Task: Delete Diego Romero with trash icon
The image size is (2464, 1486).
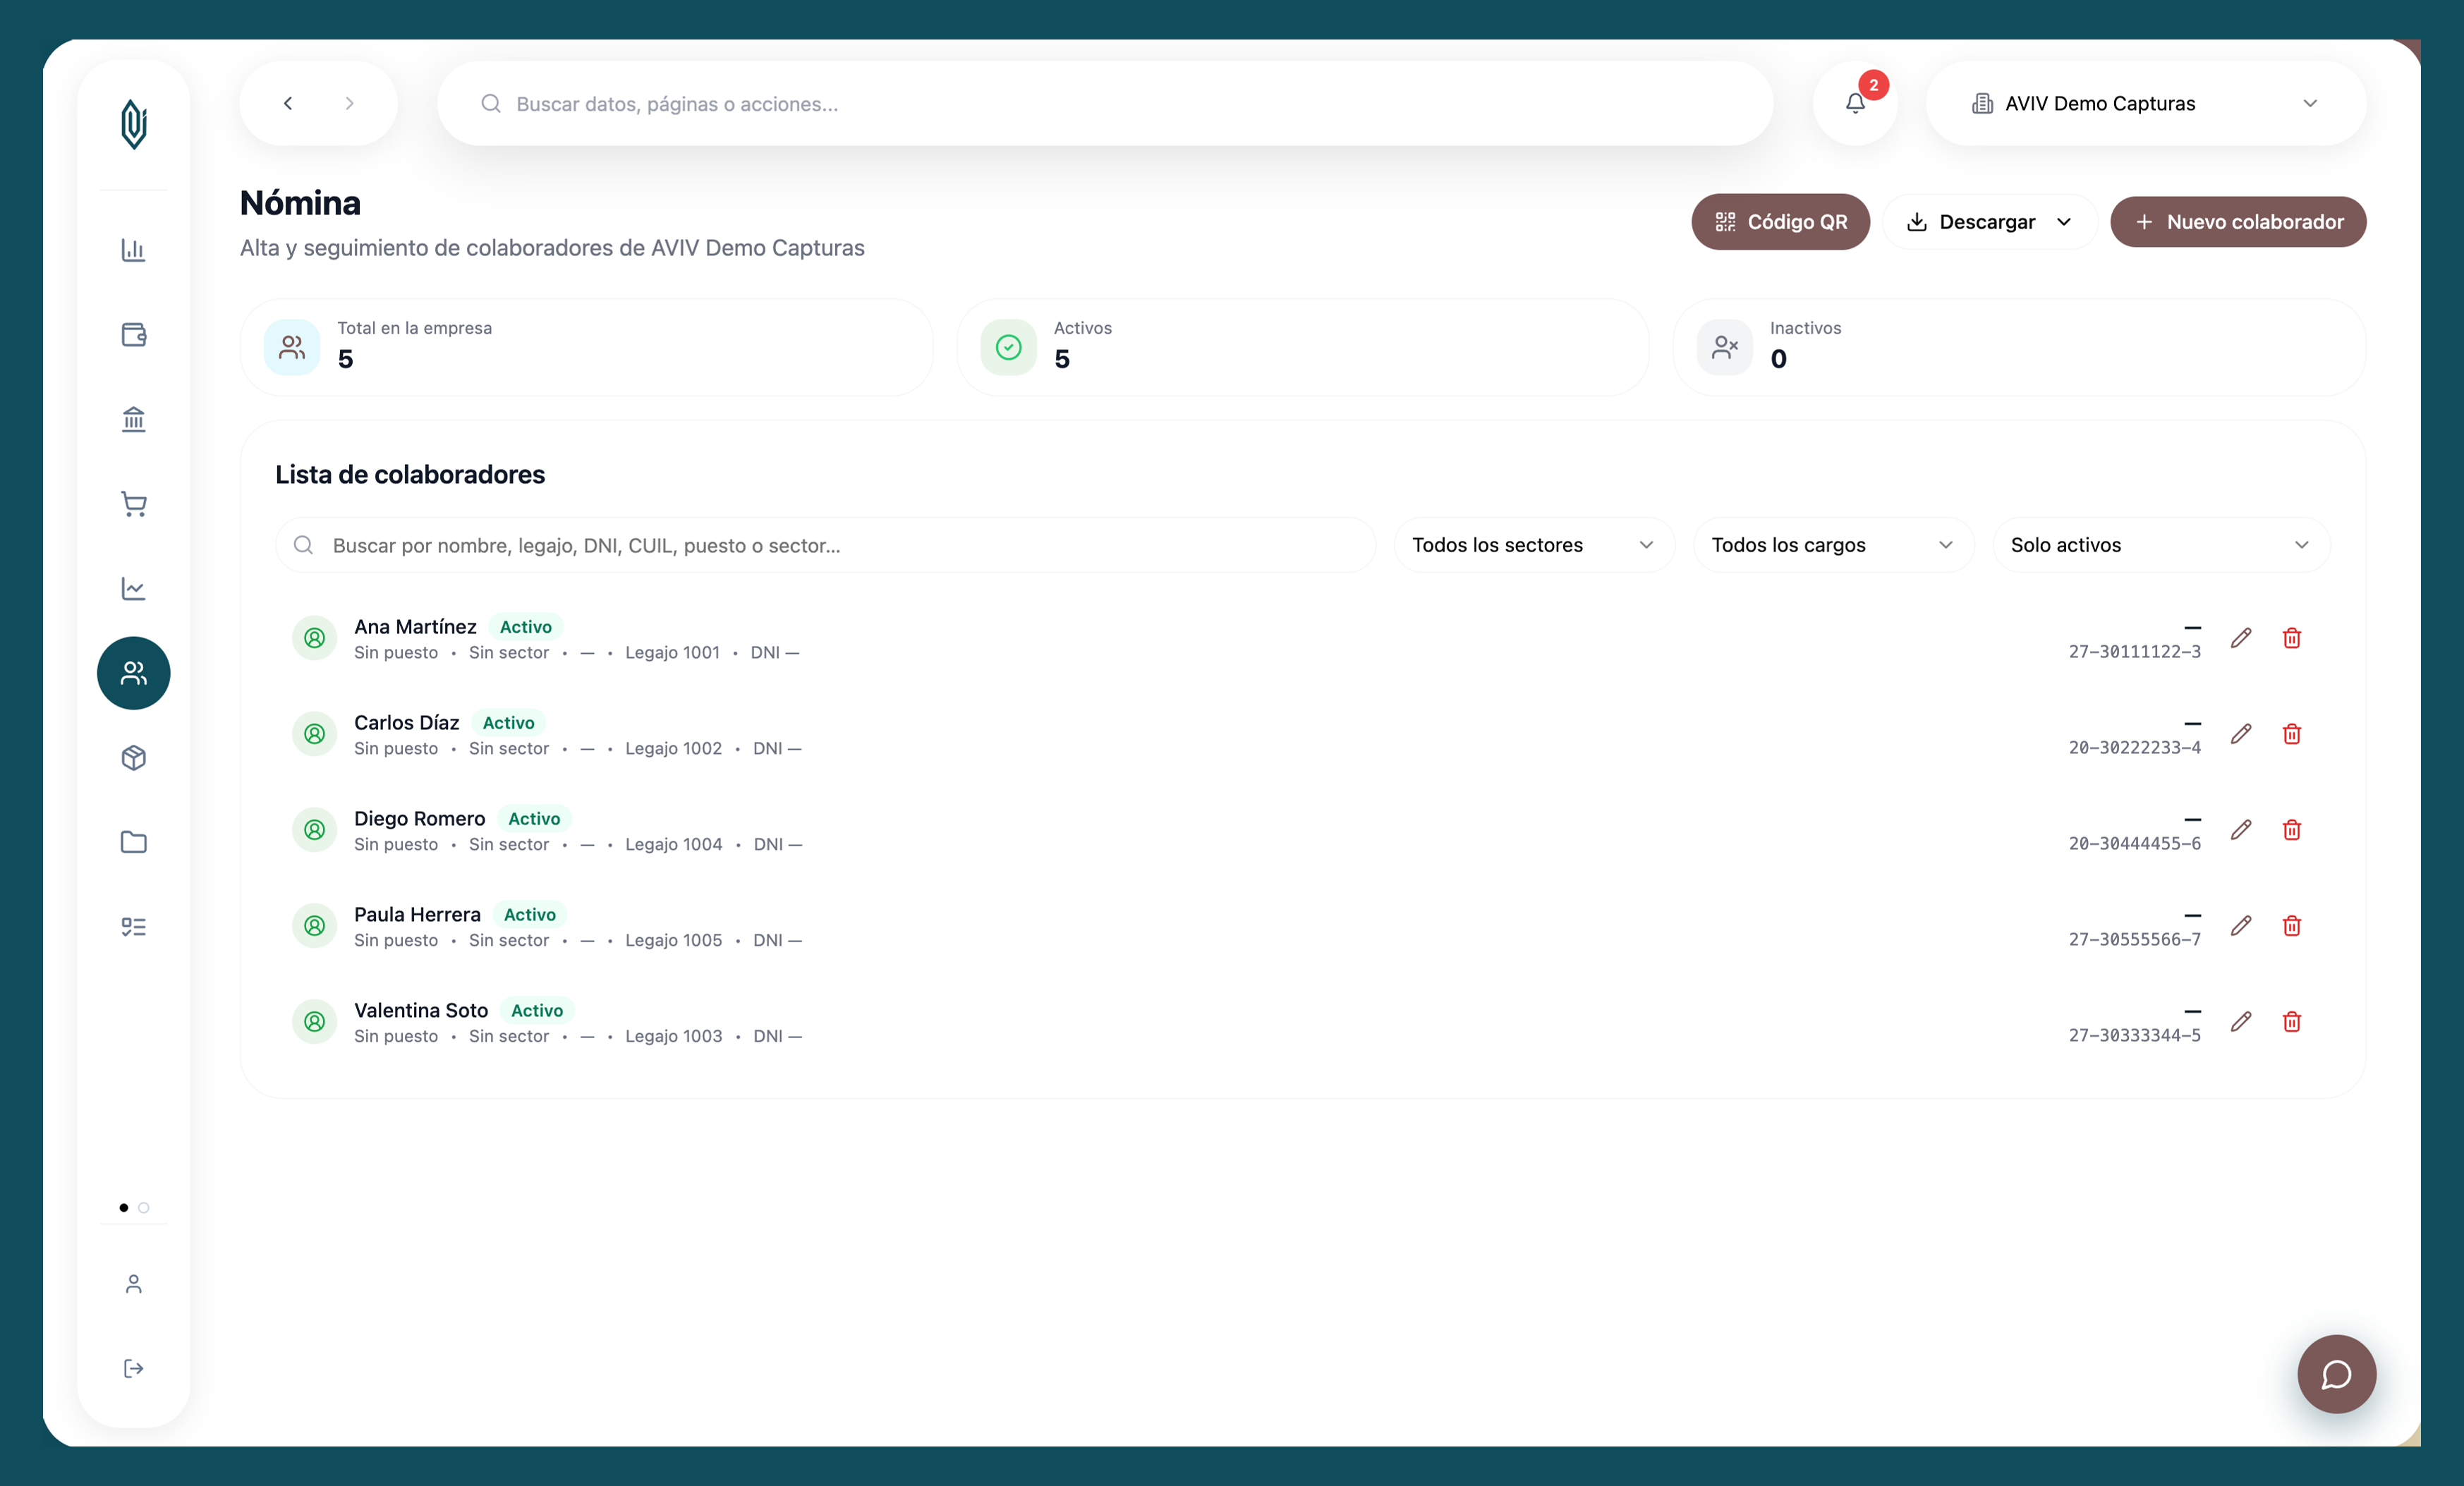Action: click(2292, 830)
